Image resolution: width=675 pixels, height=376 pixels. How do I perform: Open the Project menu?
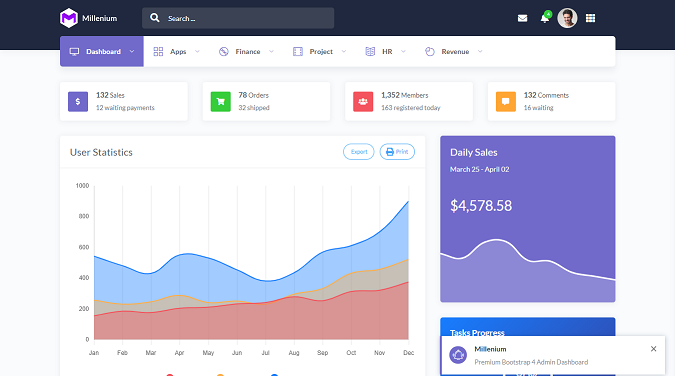[319, 51]
